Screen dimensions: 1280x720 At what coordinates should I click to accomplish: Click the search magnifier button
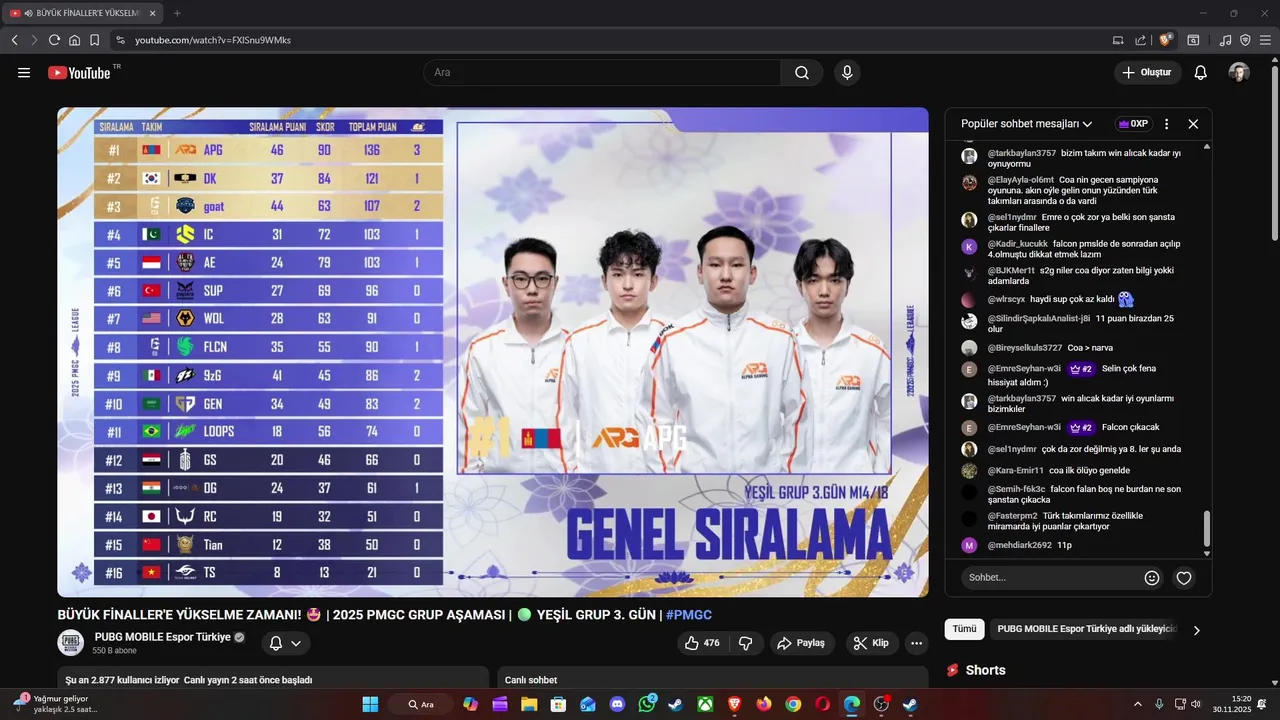click(x=802, y=72)
